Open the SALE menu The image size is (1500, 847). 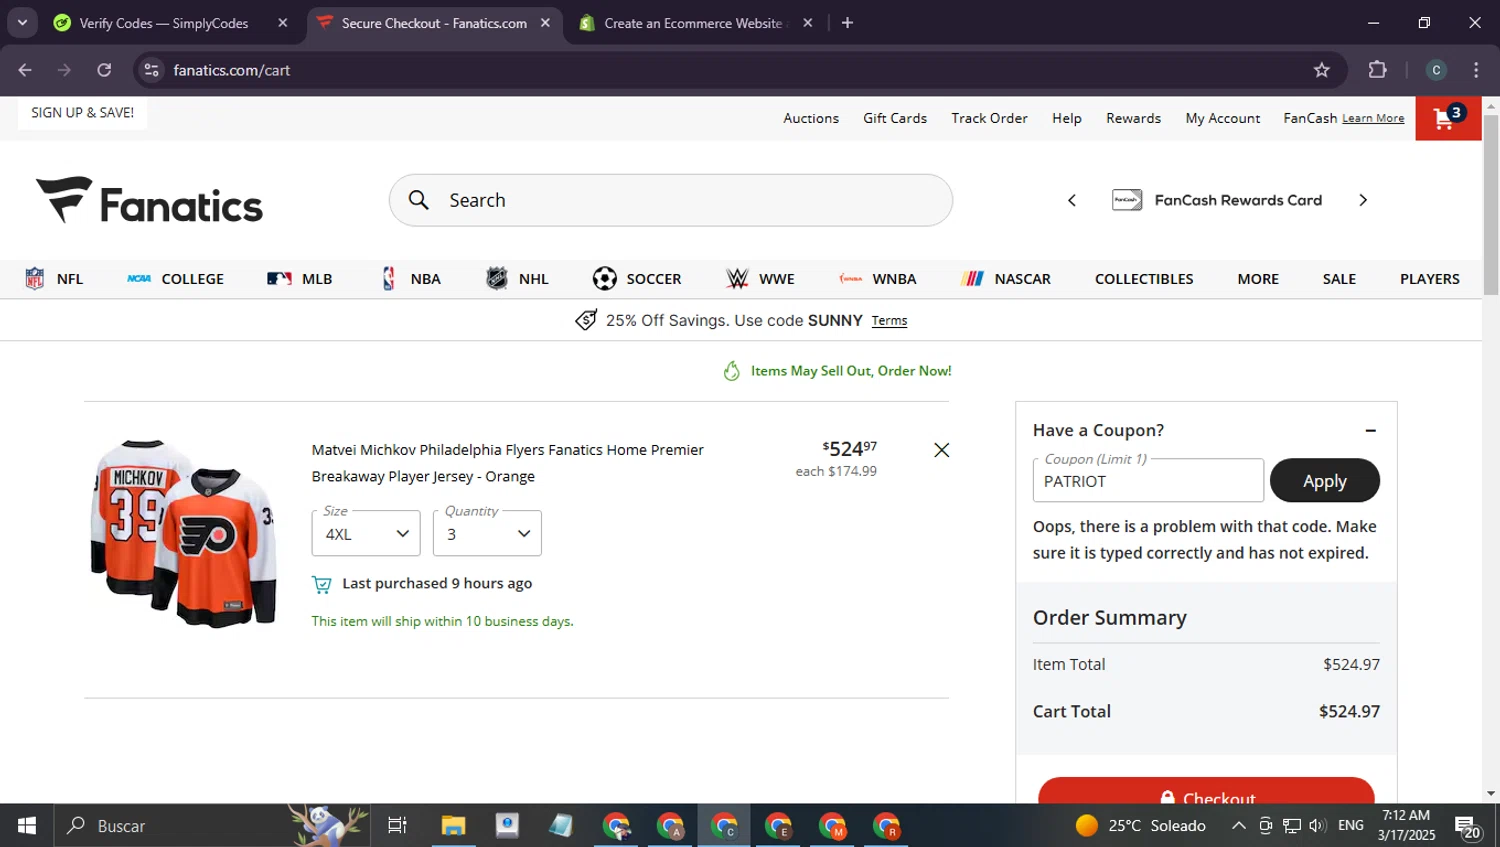pos(1339,279)
